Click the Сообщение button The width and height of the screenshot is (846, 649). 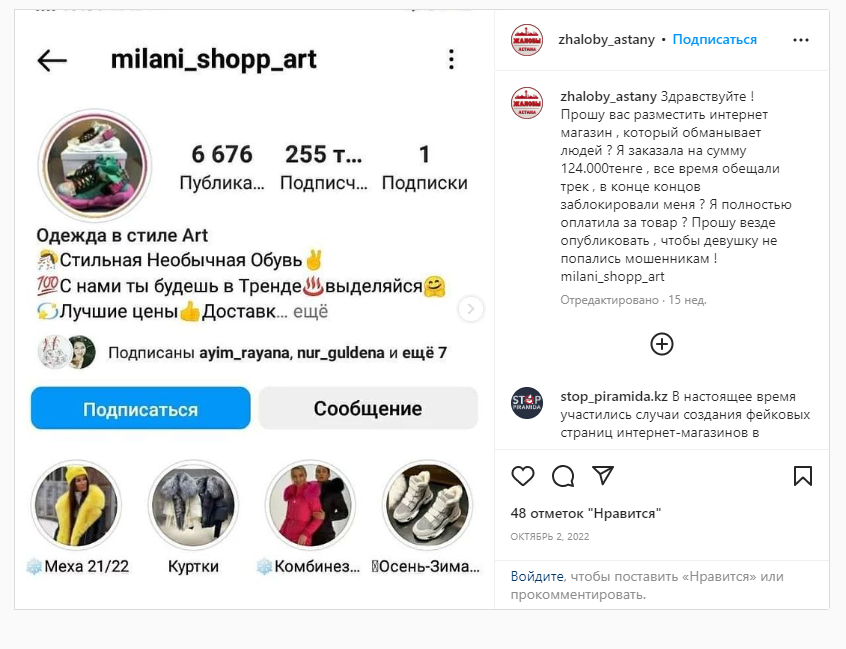coord(368,408)
